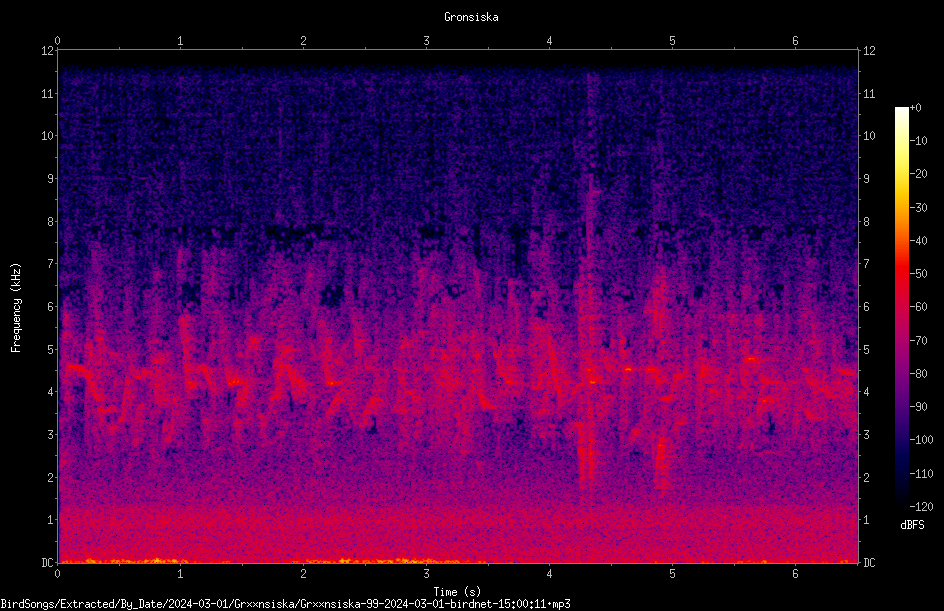Viewport: 944px width, 611px height.
Task: Click the file path text at bottom
Action: (x=285, y=604)
